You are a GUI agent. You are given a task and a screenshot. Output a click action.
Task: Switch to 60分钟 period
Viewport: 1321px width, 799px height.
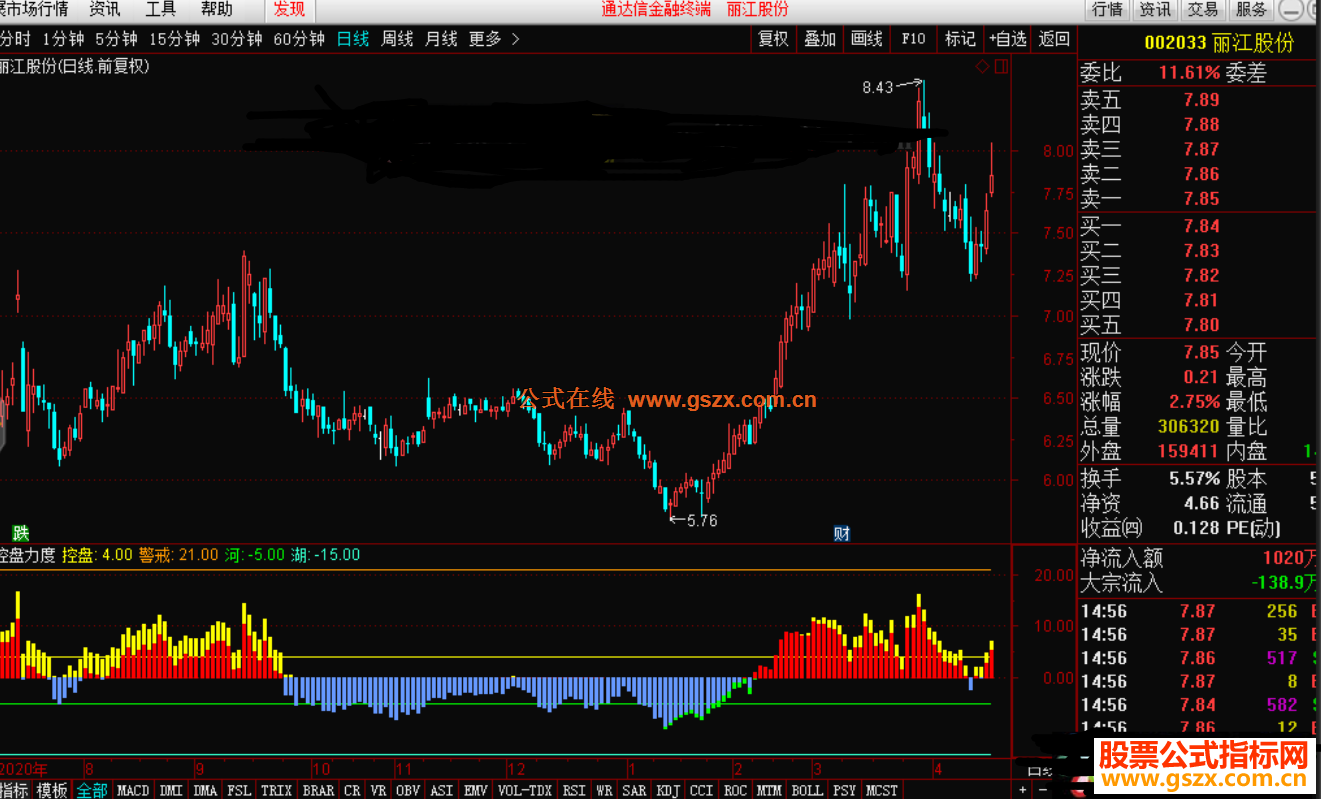click(x=299, y=39)
